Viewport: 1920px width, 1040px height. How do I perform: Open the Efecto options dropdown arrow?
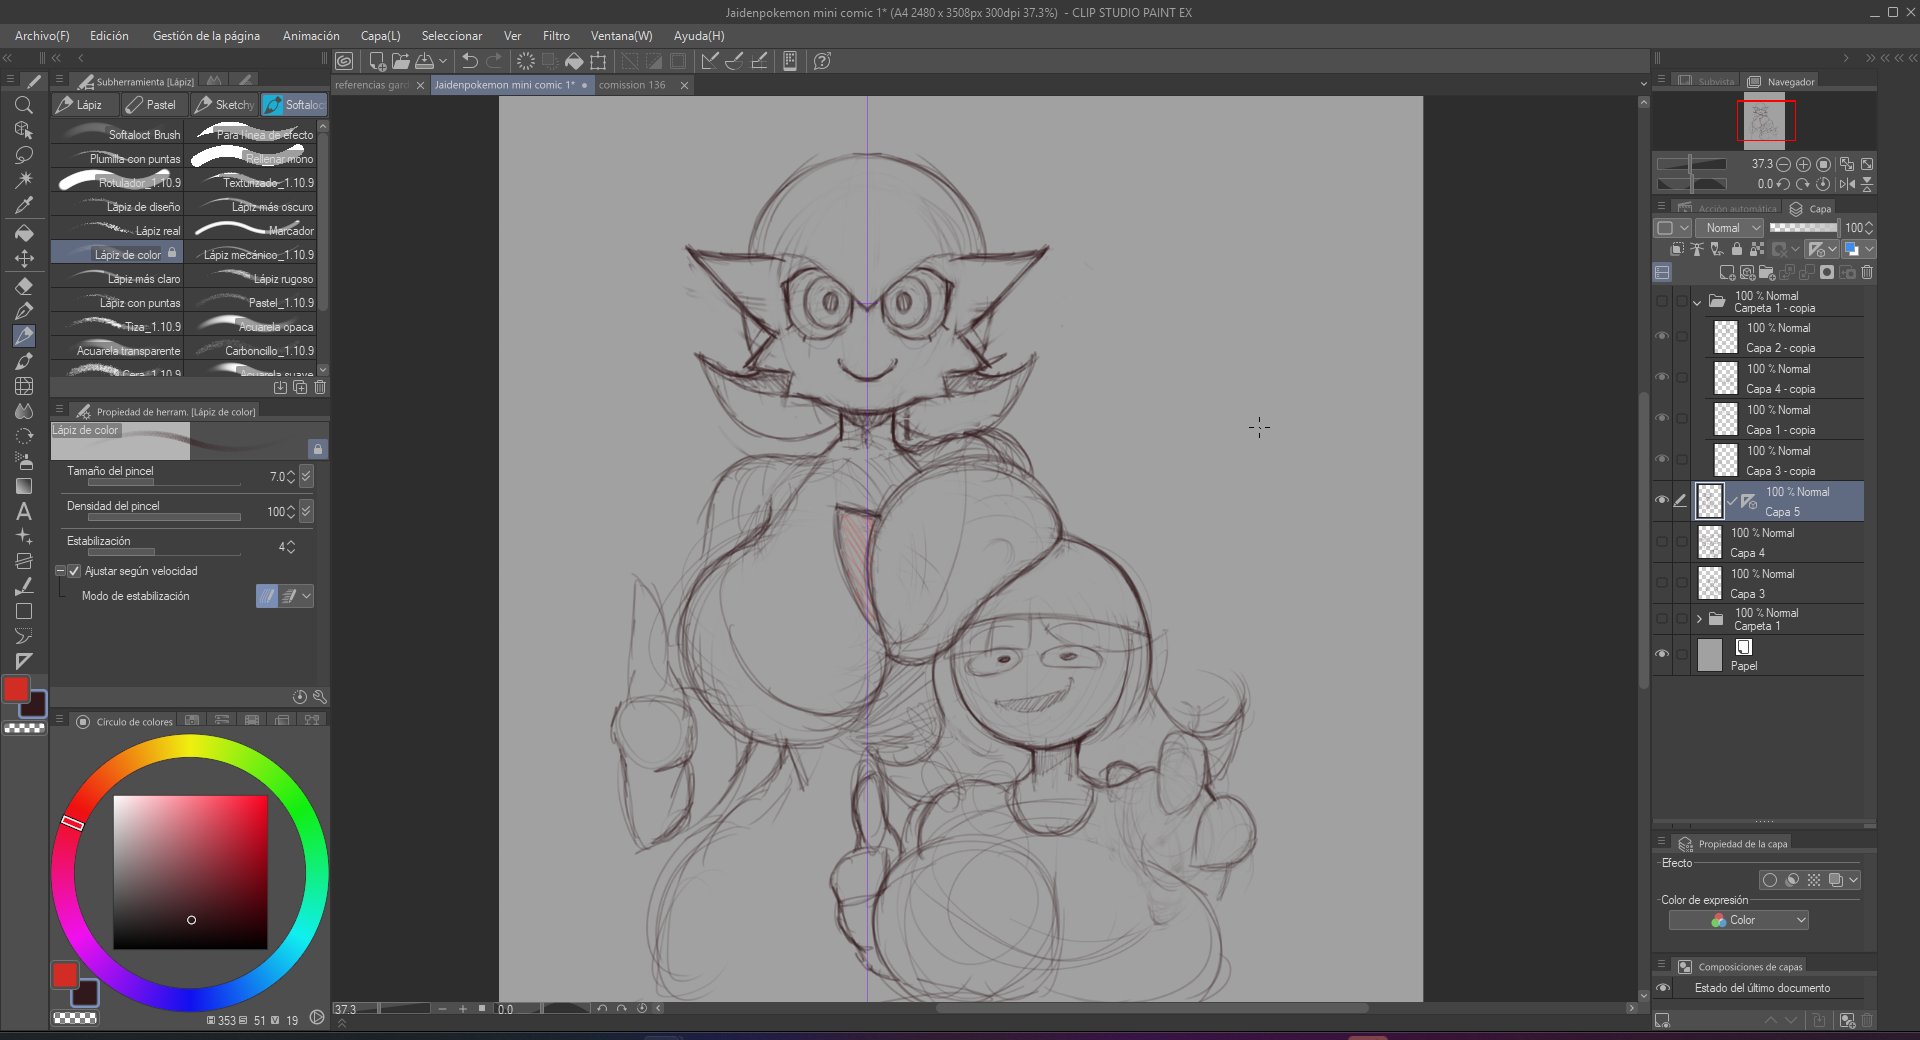[x=1854, y=880]
